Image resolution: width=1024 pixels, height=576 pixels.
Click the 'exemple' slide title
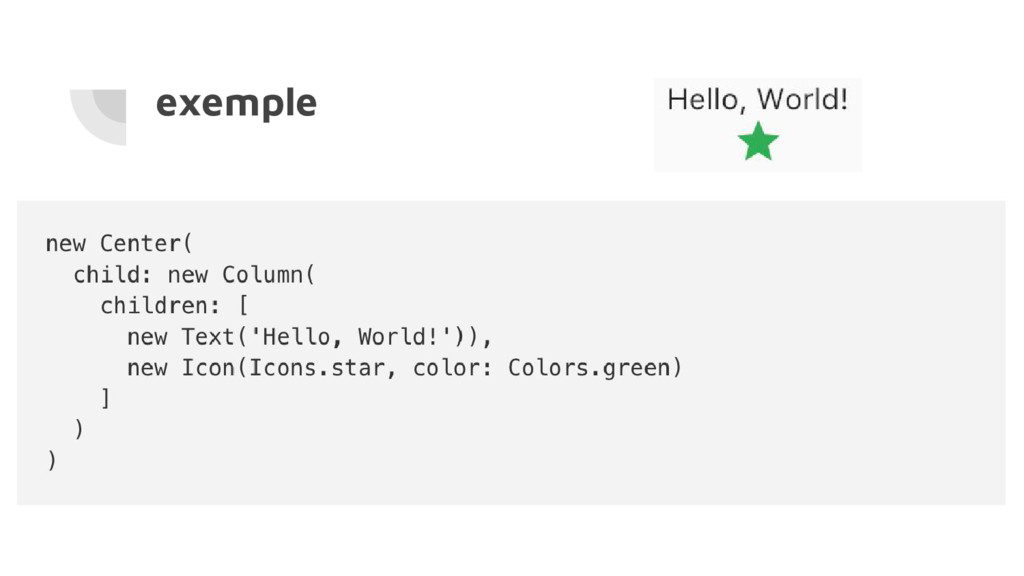[236, 102]
